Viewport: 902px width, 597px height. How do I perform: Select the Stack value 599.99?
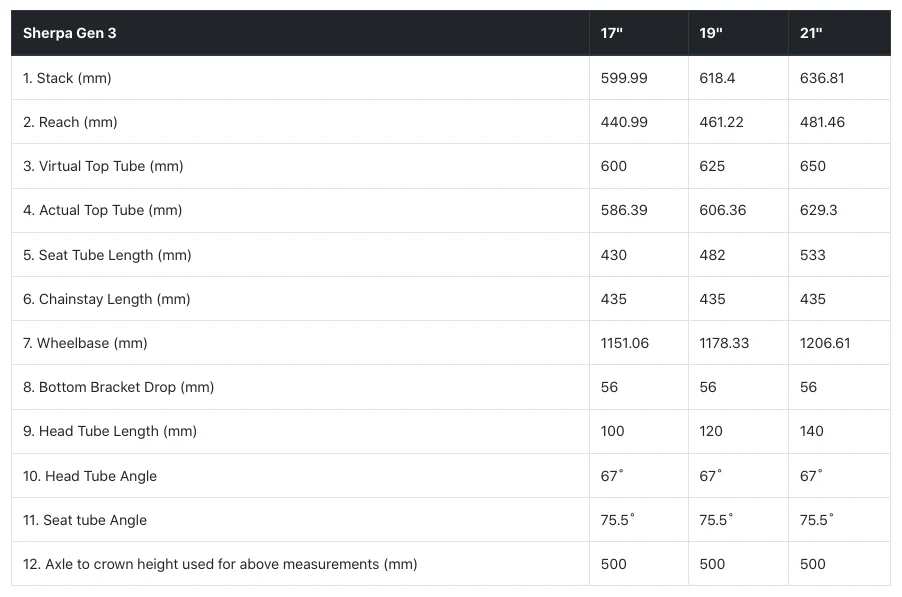624,78
